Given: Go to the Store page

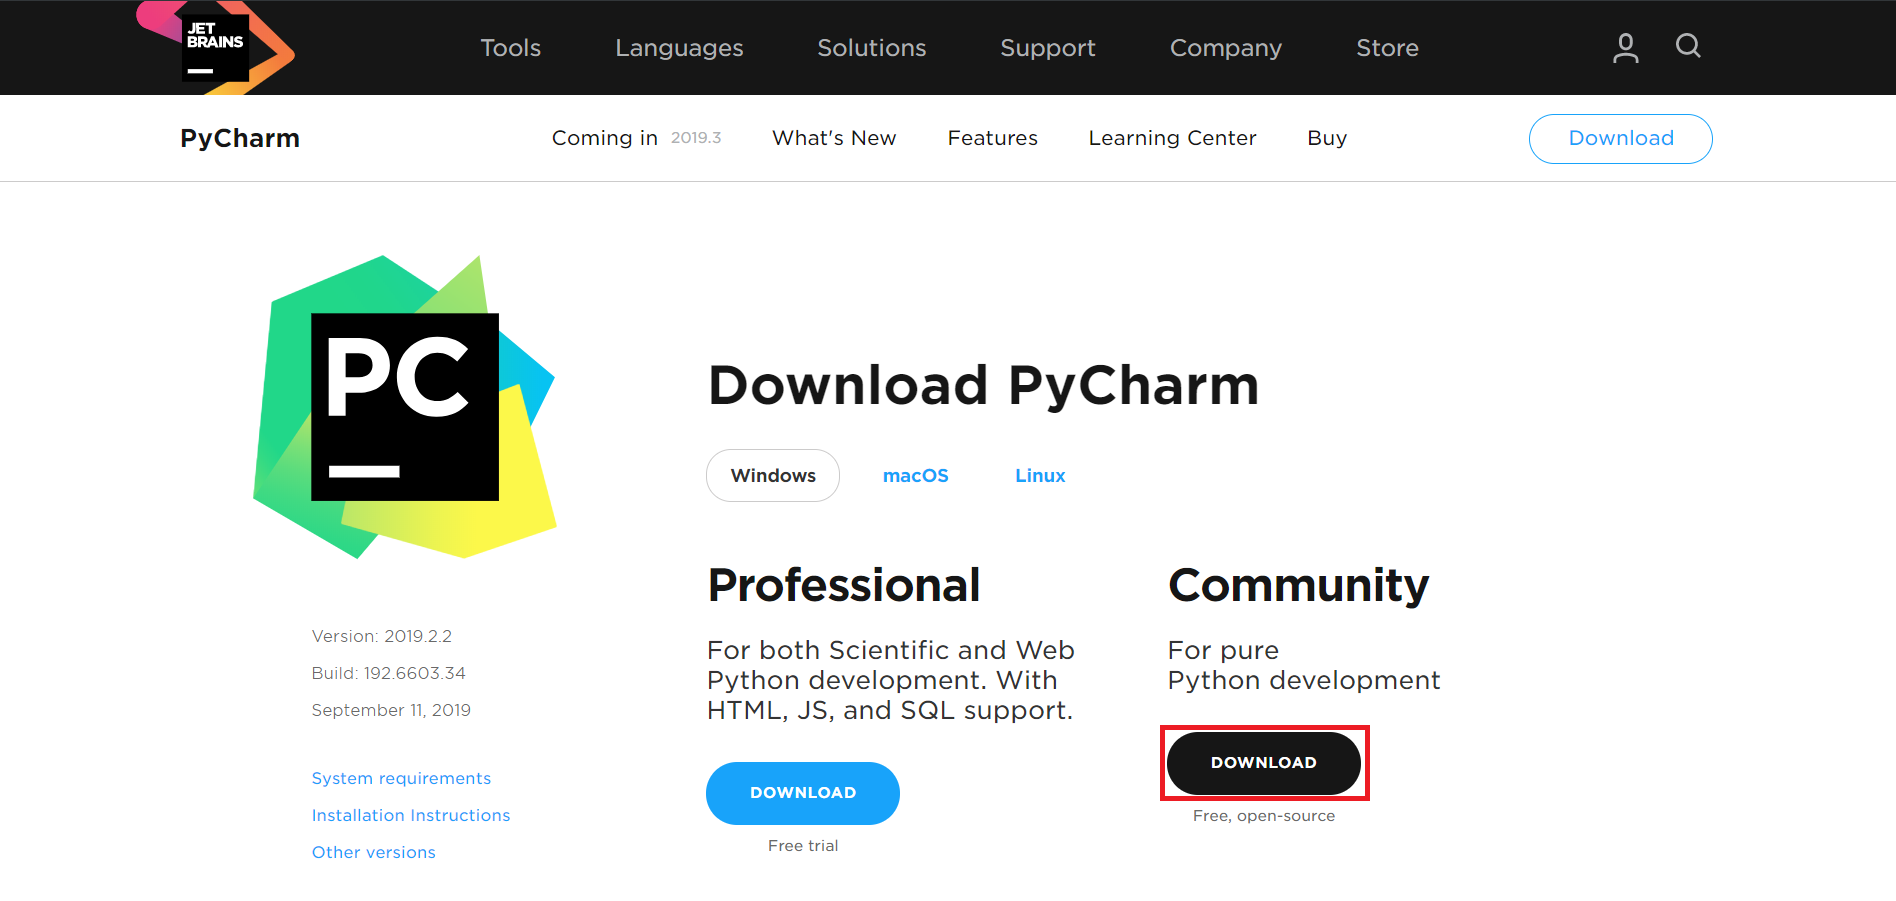Looking at the screenshot, I should 1387,48.
